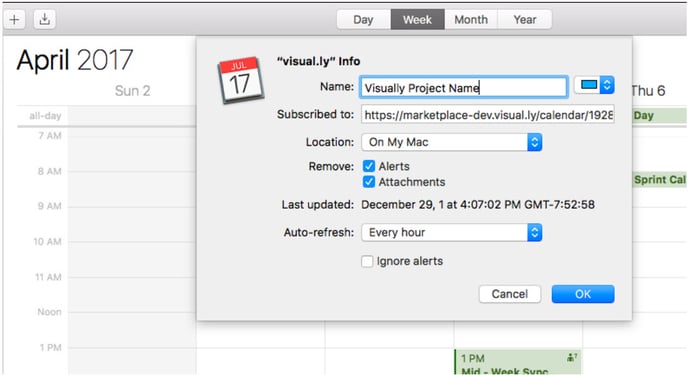Click the Subscribed to URL field
The height and width of the screenshot is (375, 688).
(487, 115)
